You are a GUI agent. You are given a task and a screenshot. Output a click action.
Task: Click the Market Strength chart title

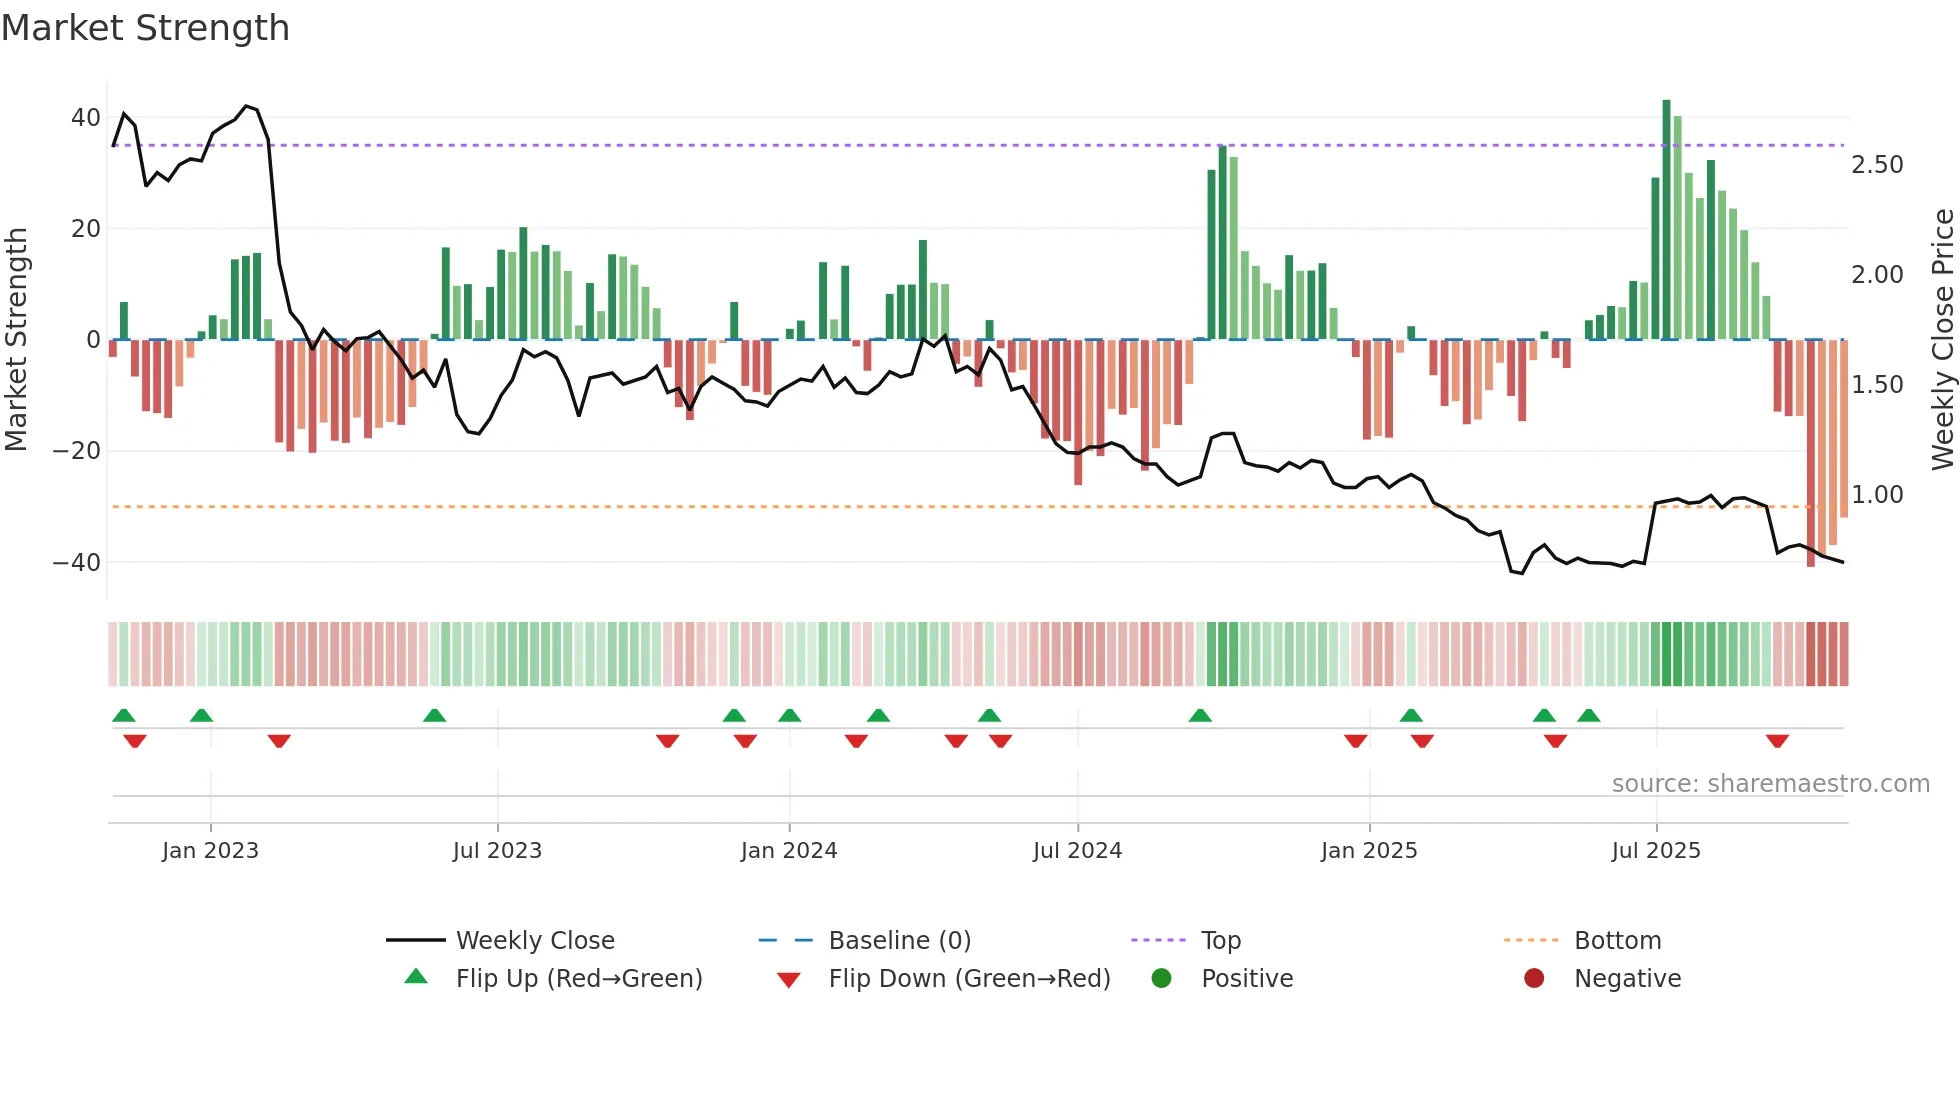pyautogui.click(x=146, y=28)
